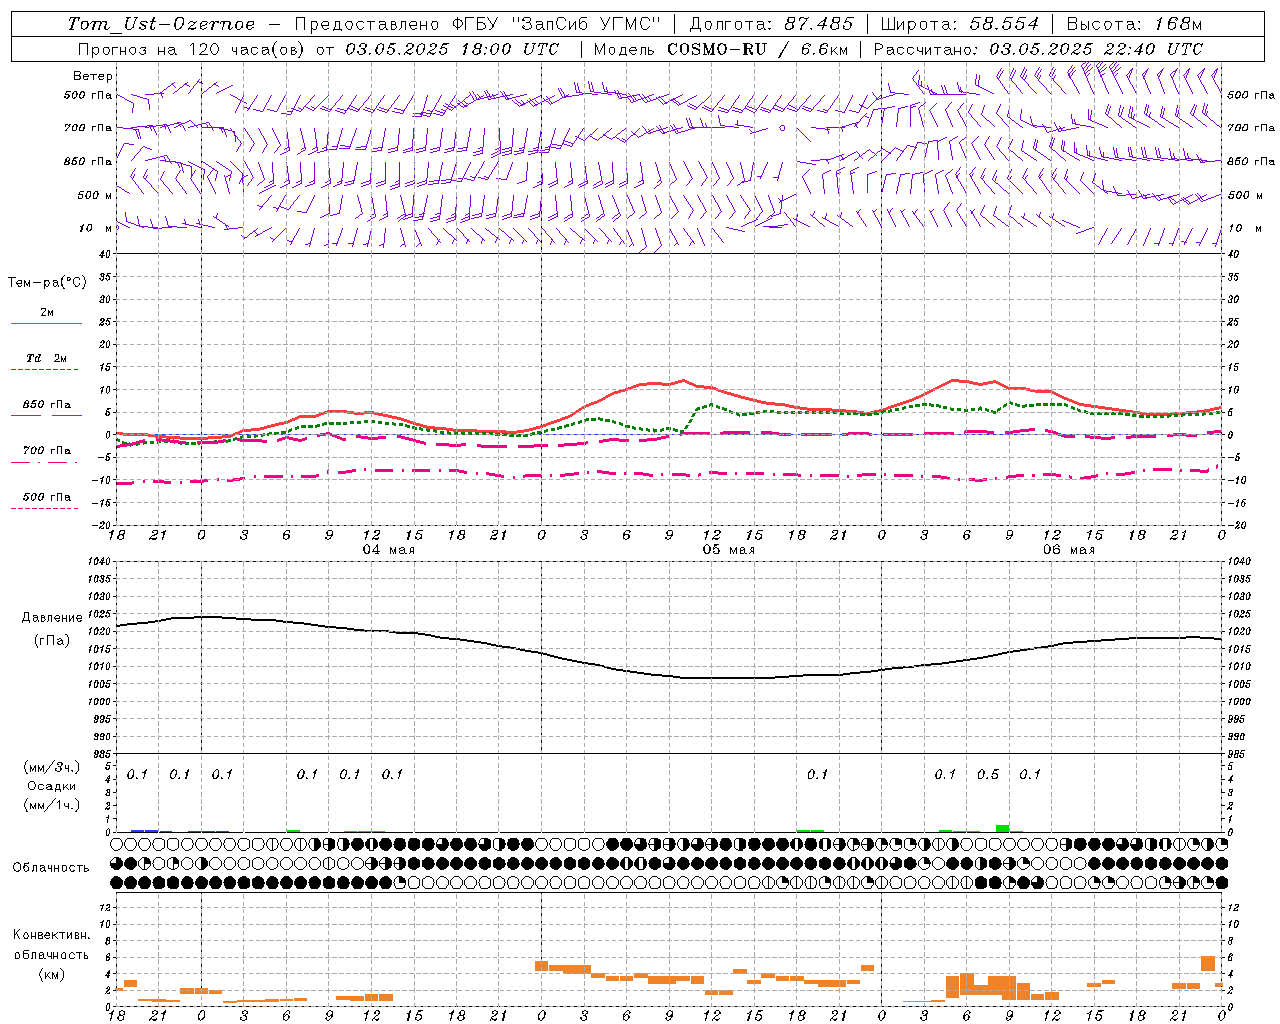Select the text Предоставлено ФГБУ "ЗапСиб УГМС"
The height and width of the screenshot is (1024, 1280).
[478, 24]
